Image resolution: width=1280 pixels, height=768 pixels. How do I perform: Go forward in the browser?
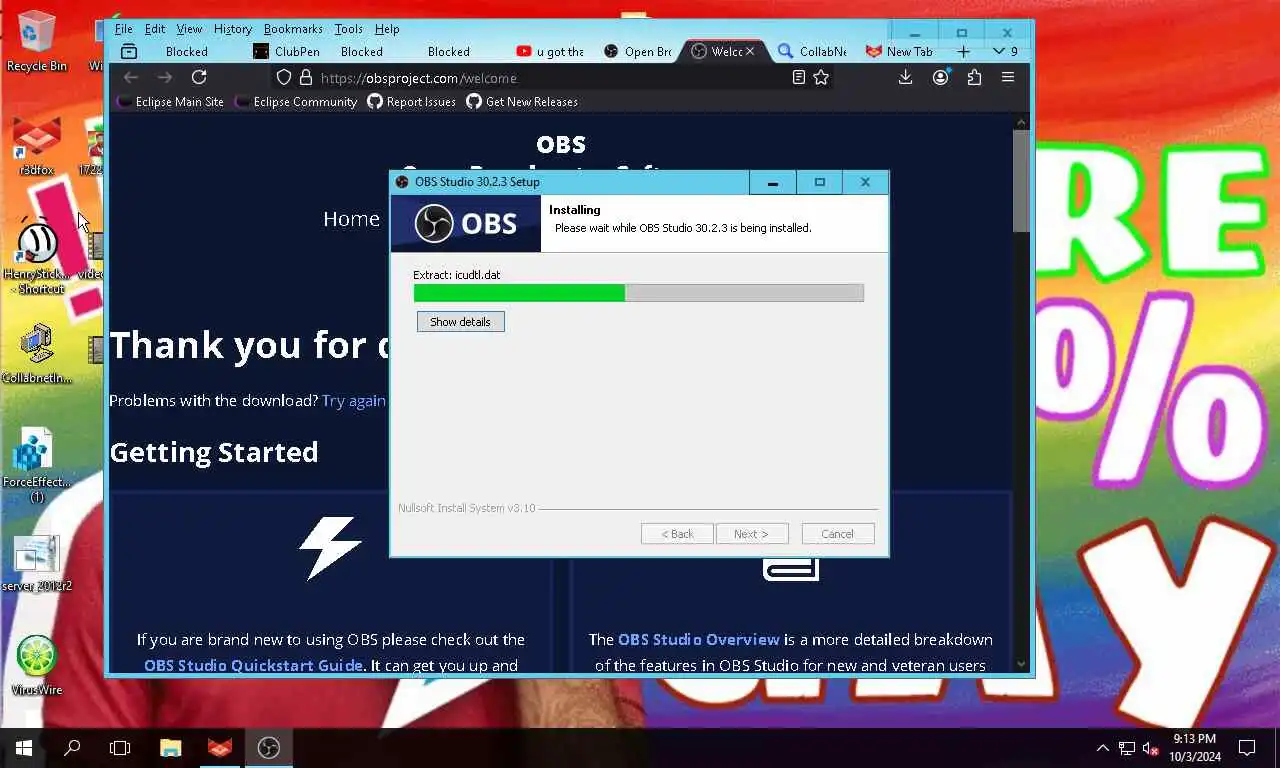click(165, 77)
